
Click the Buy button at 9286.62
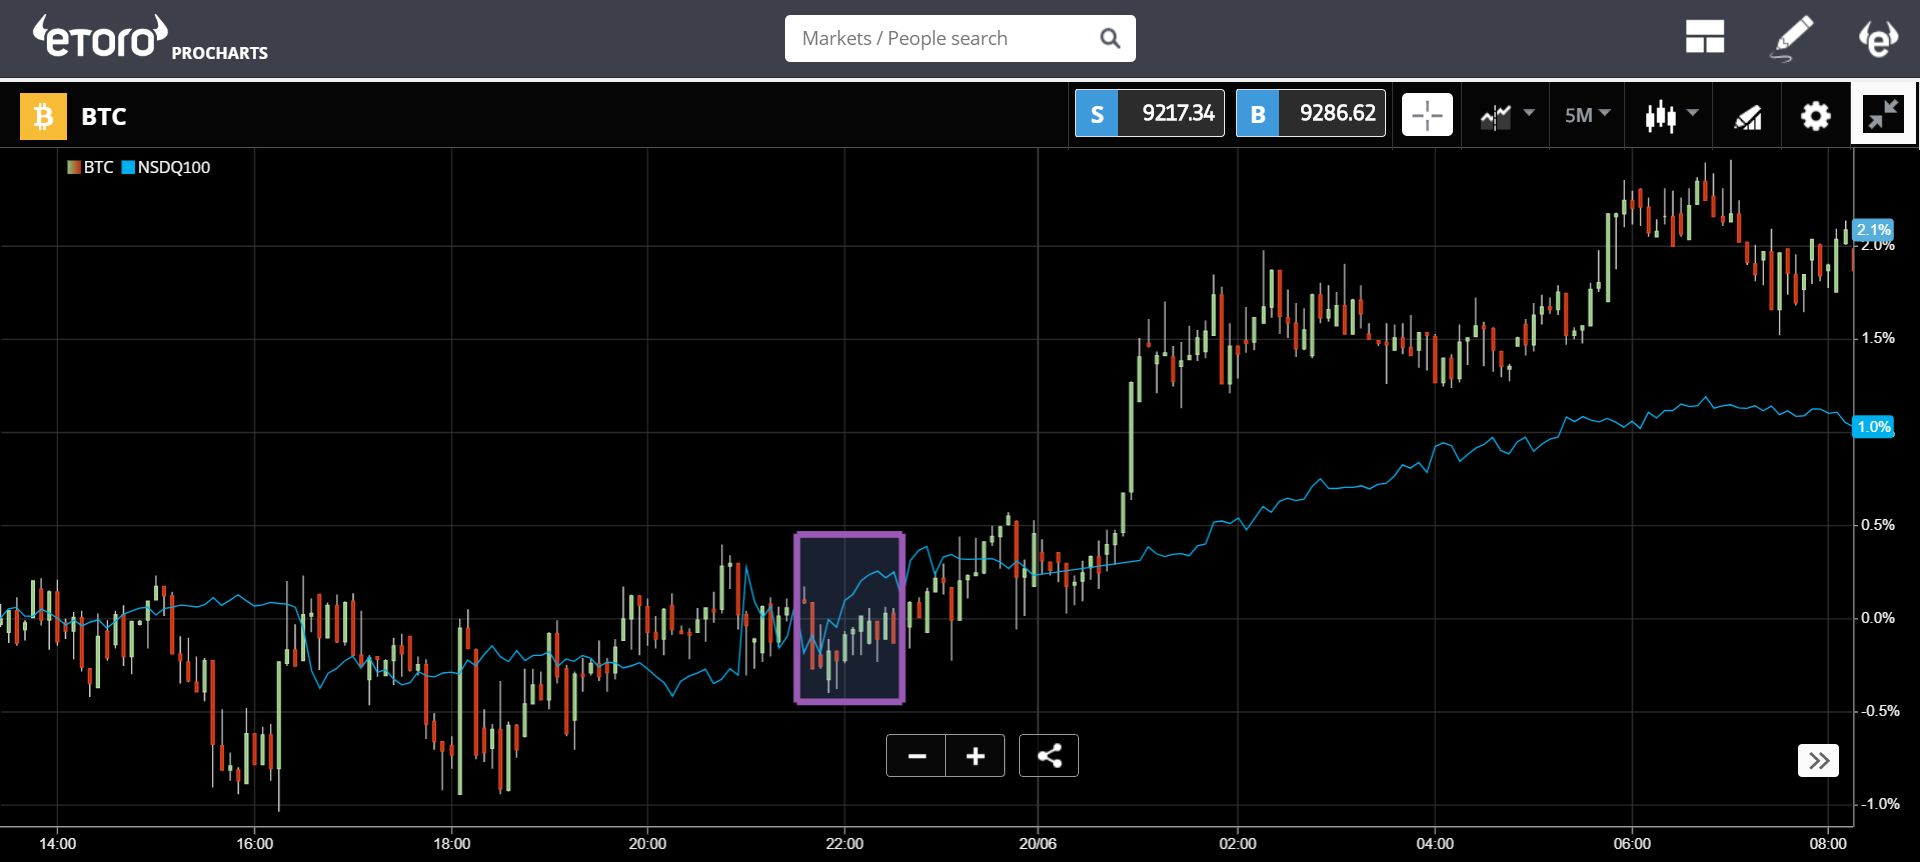pos(1310,113)
